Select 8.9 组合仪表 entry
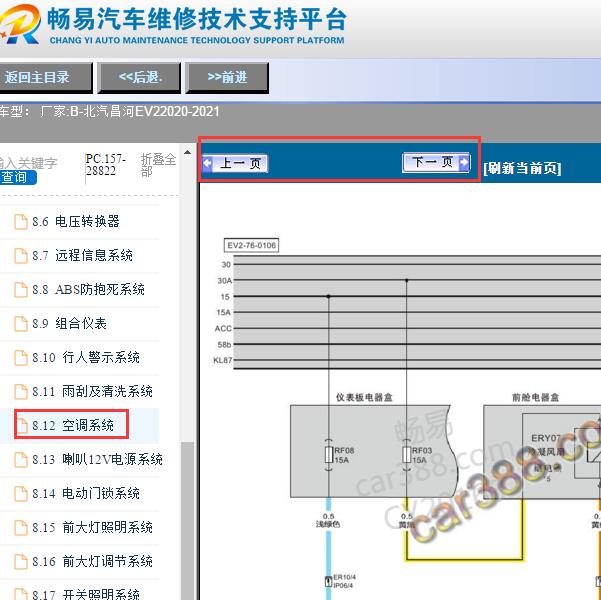 [69, 324]
